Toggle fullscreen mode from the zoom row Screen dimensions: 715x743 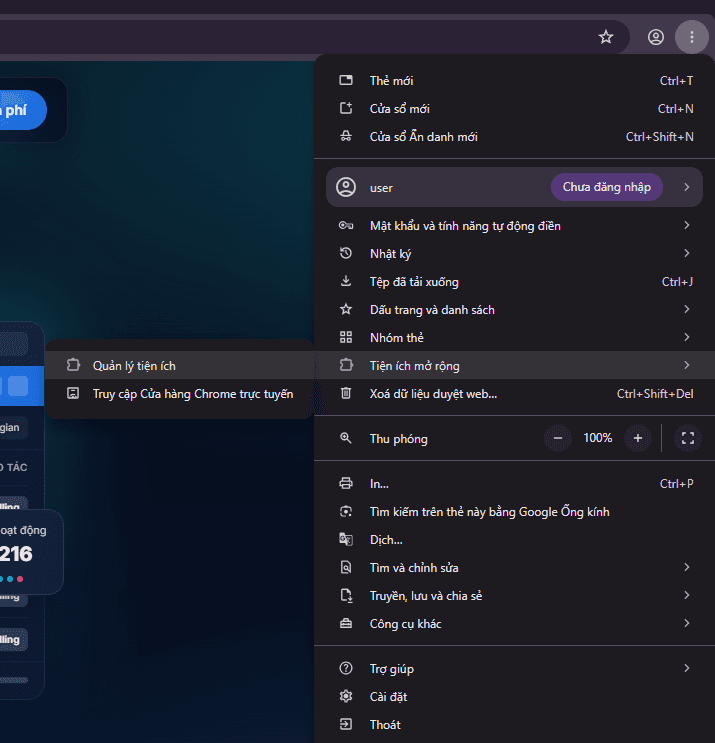coord(688,438)
